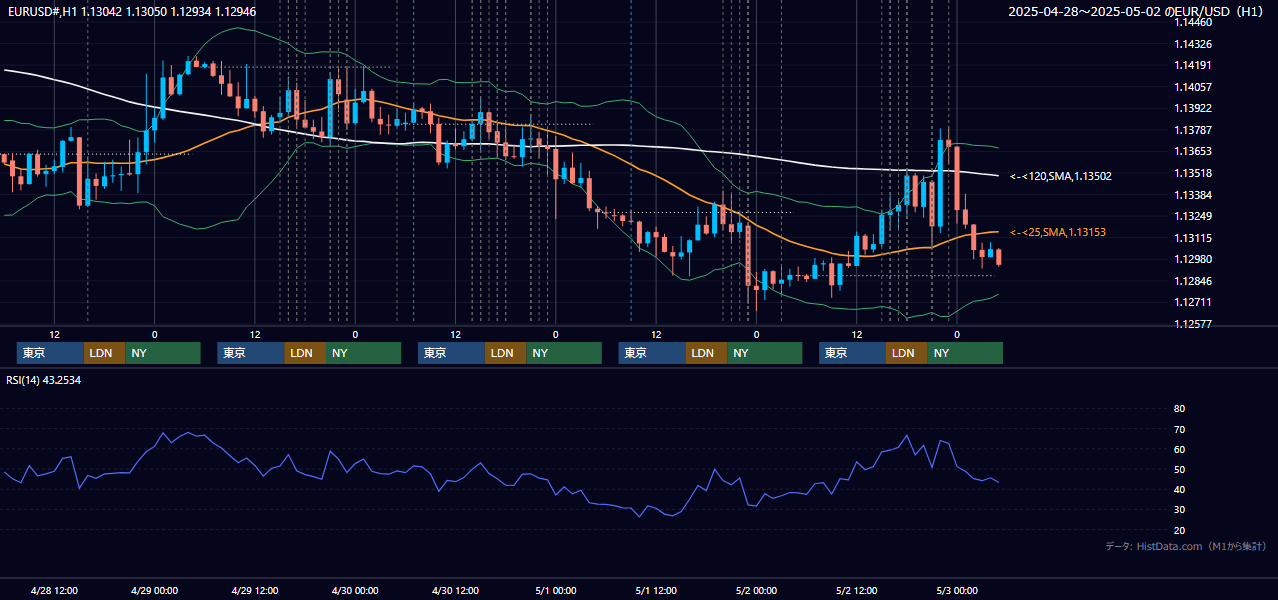1278x600 pixels.
Task: Select price axis value 1.13922
Action: pos(1193,108)
